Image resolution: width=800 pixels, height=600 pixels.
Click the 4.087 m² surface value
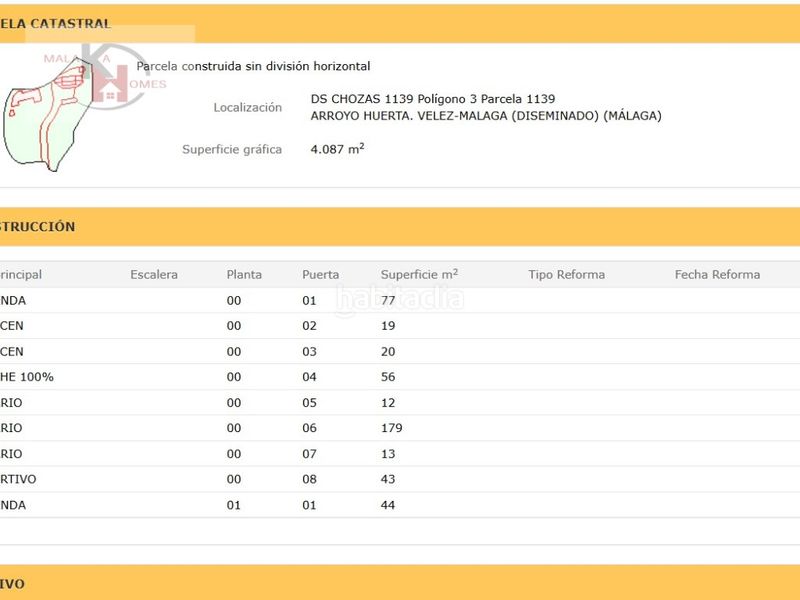(337, 149)
